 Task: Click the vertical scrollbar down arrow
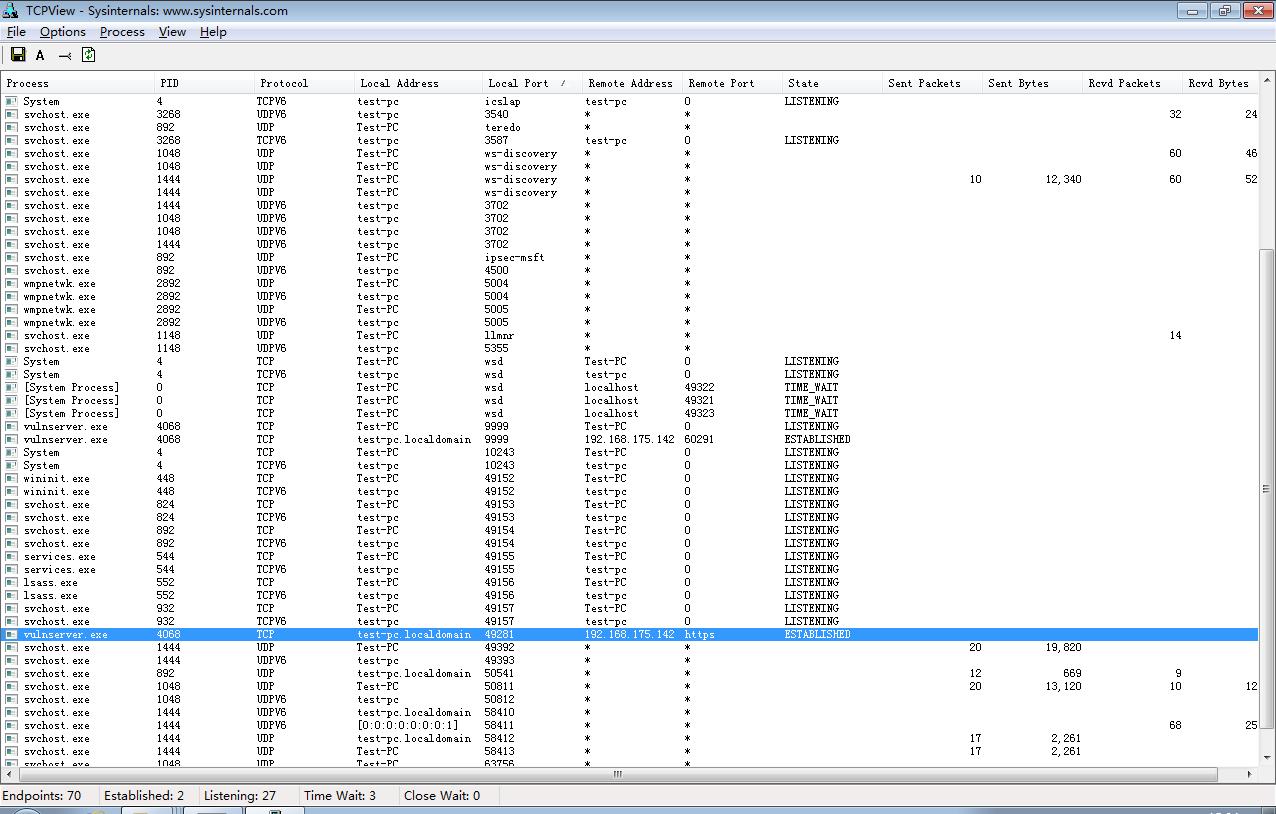(x=1267, y=759)
